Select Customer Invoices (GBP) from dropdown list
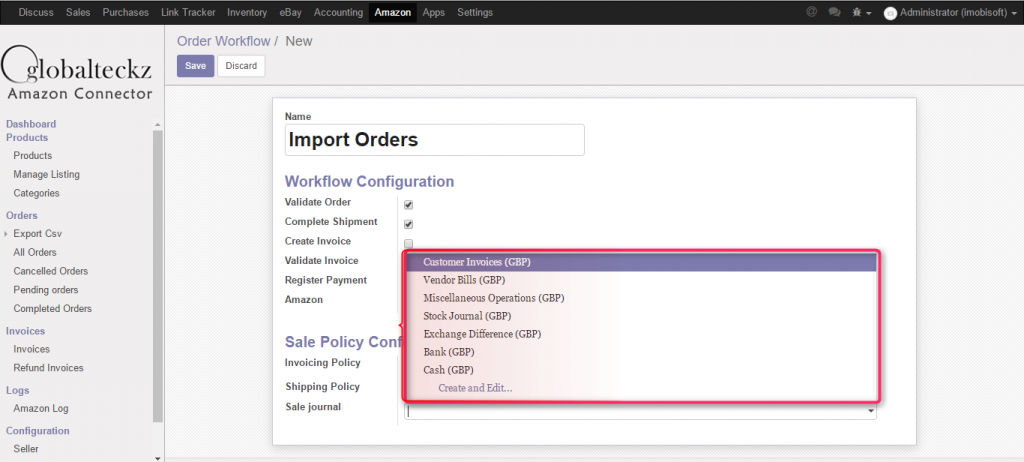This screenshot has height=462, width=1024. [476, 262]
